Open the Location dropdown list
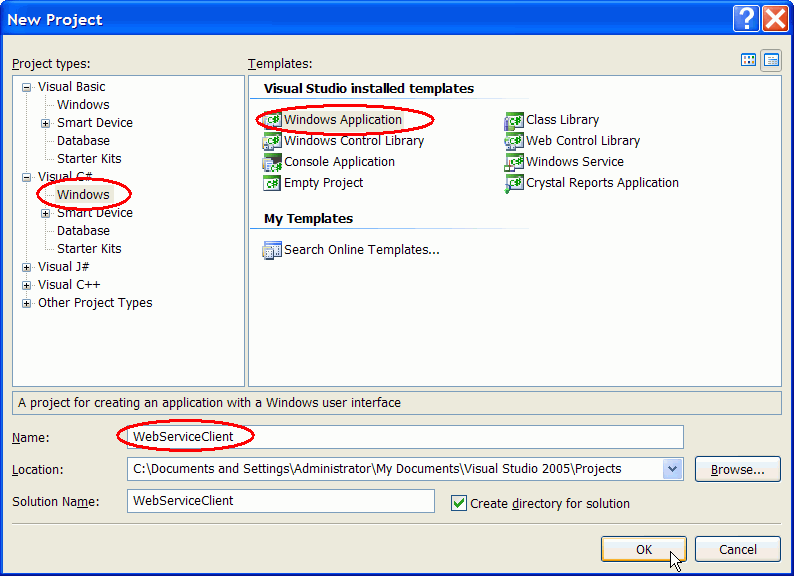Screen dimensions: 794x576 click(x=672, y=469)
